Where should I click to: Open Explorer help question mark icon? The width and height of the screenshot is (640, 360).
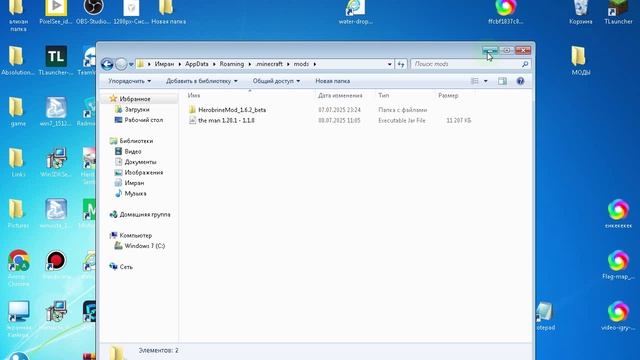[x=520, y=81]
